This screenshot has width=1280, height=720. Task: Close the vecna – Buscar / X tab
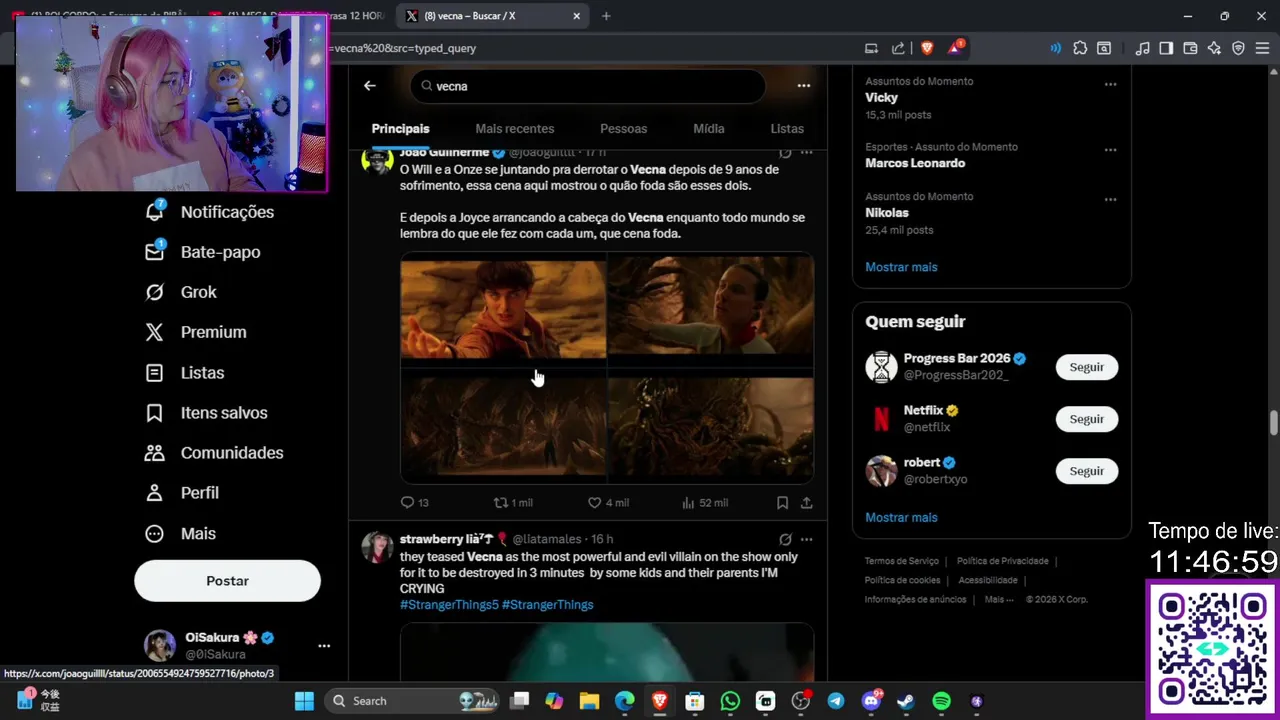(x=576, y=16)
